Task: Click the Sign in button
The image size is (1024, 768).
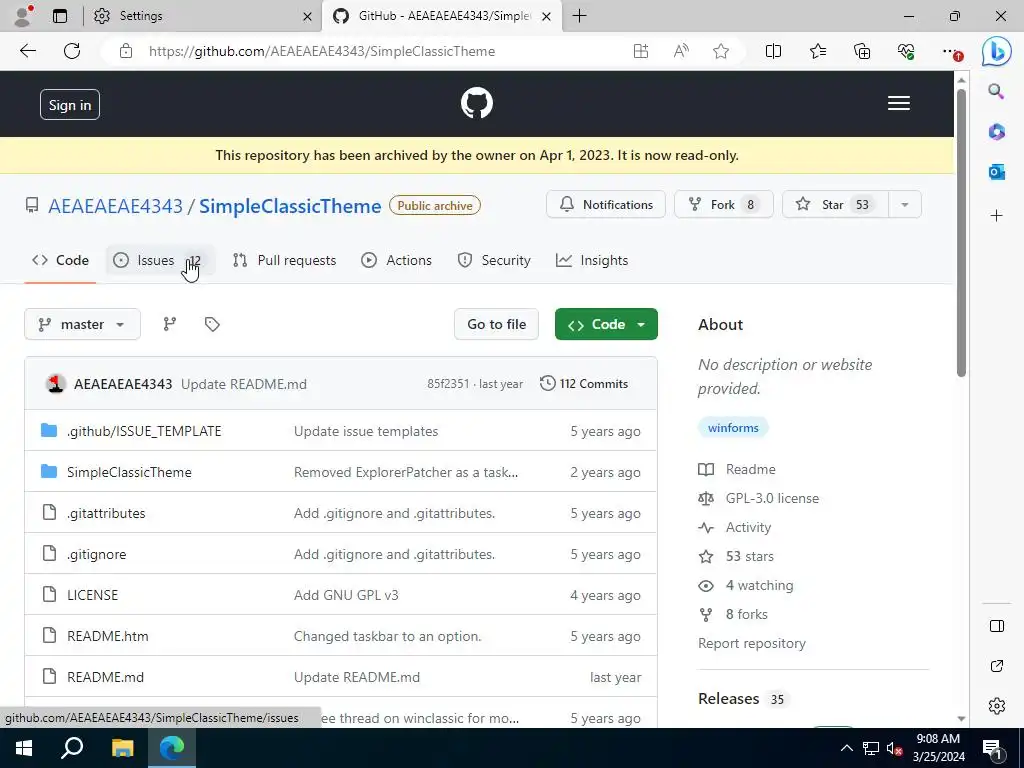Action: click(x=70, y=104)
